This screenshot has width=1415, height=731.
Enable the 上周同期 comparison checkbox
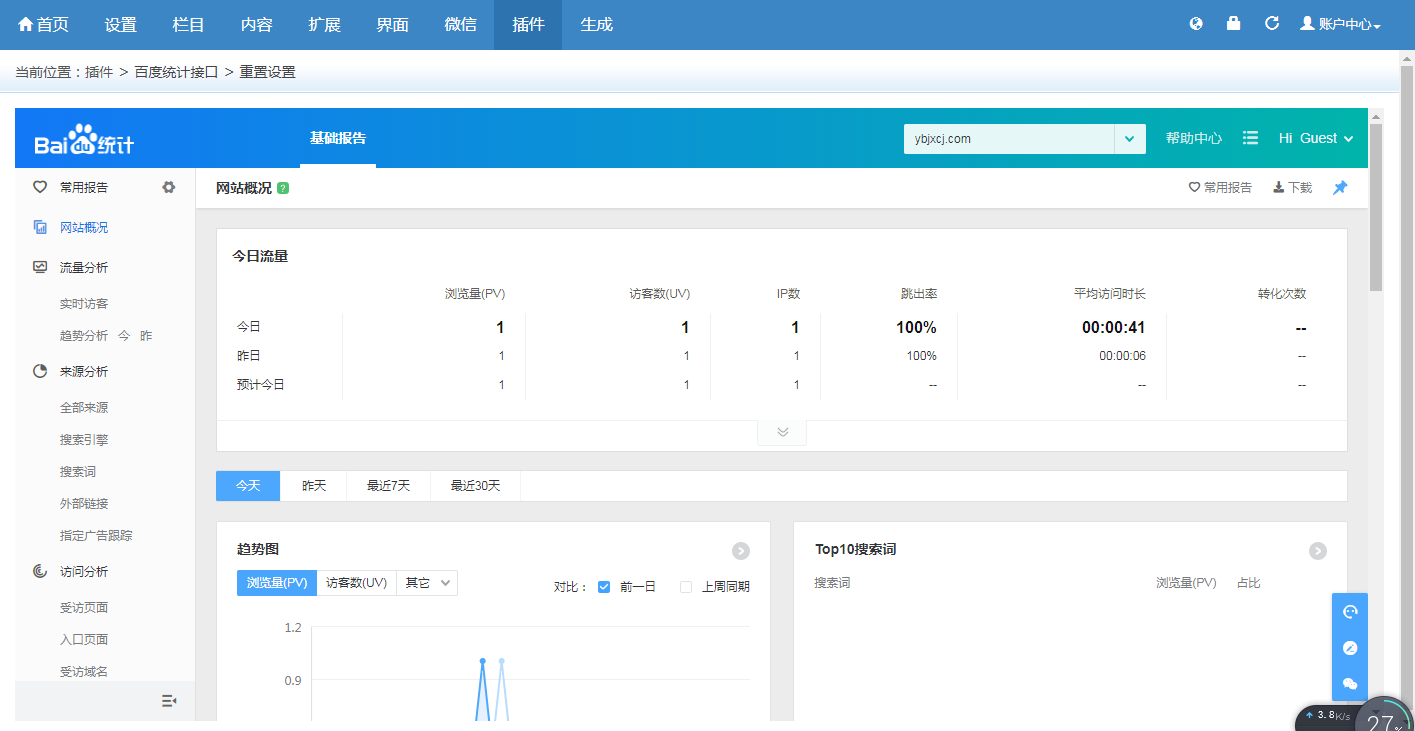[x=685, y=586]
